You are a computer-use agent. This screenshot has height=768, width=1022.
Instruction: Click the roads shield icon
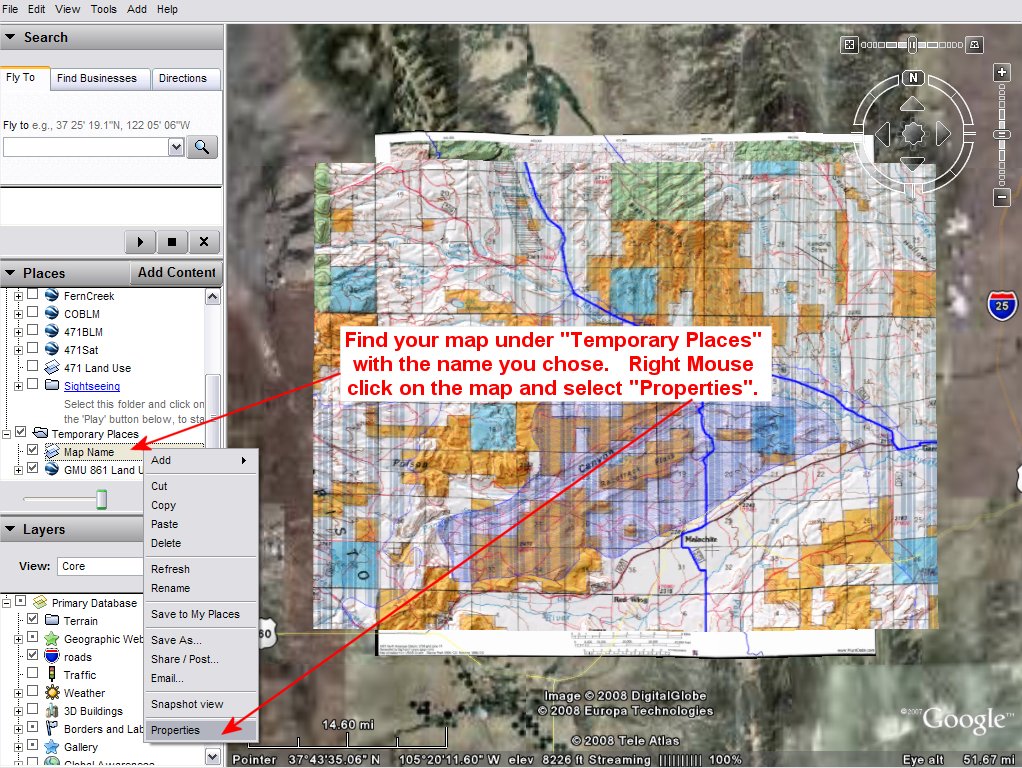pos(52,656)
